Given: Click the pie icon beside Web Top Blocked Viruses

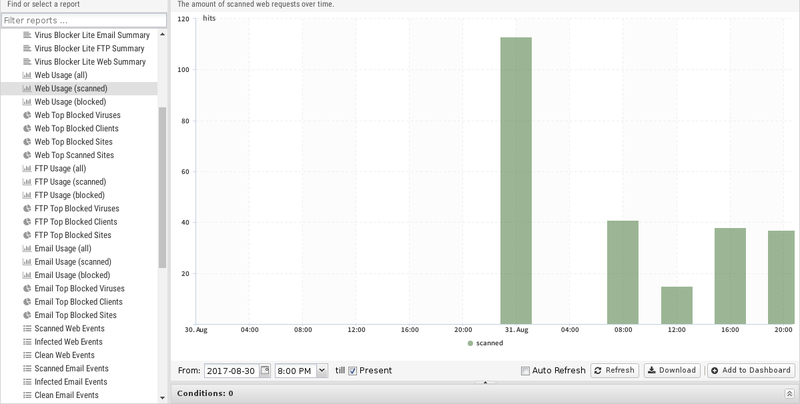Looking at the screenshot, I should (x=27, y=115).
